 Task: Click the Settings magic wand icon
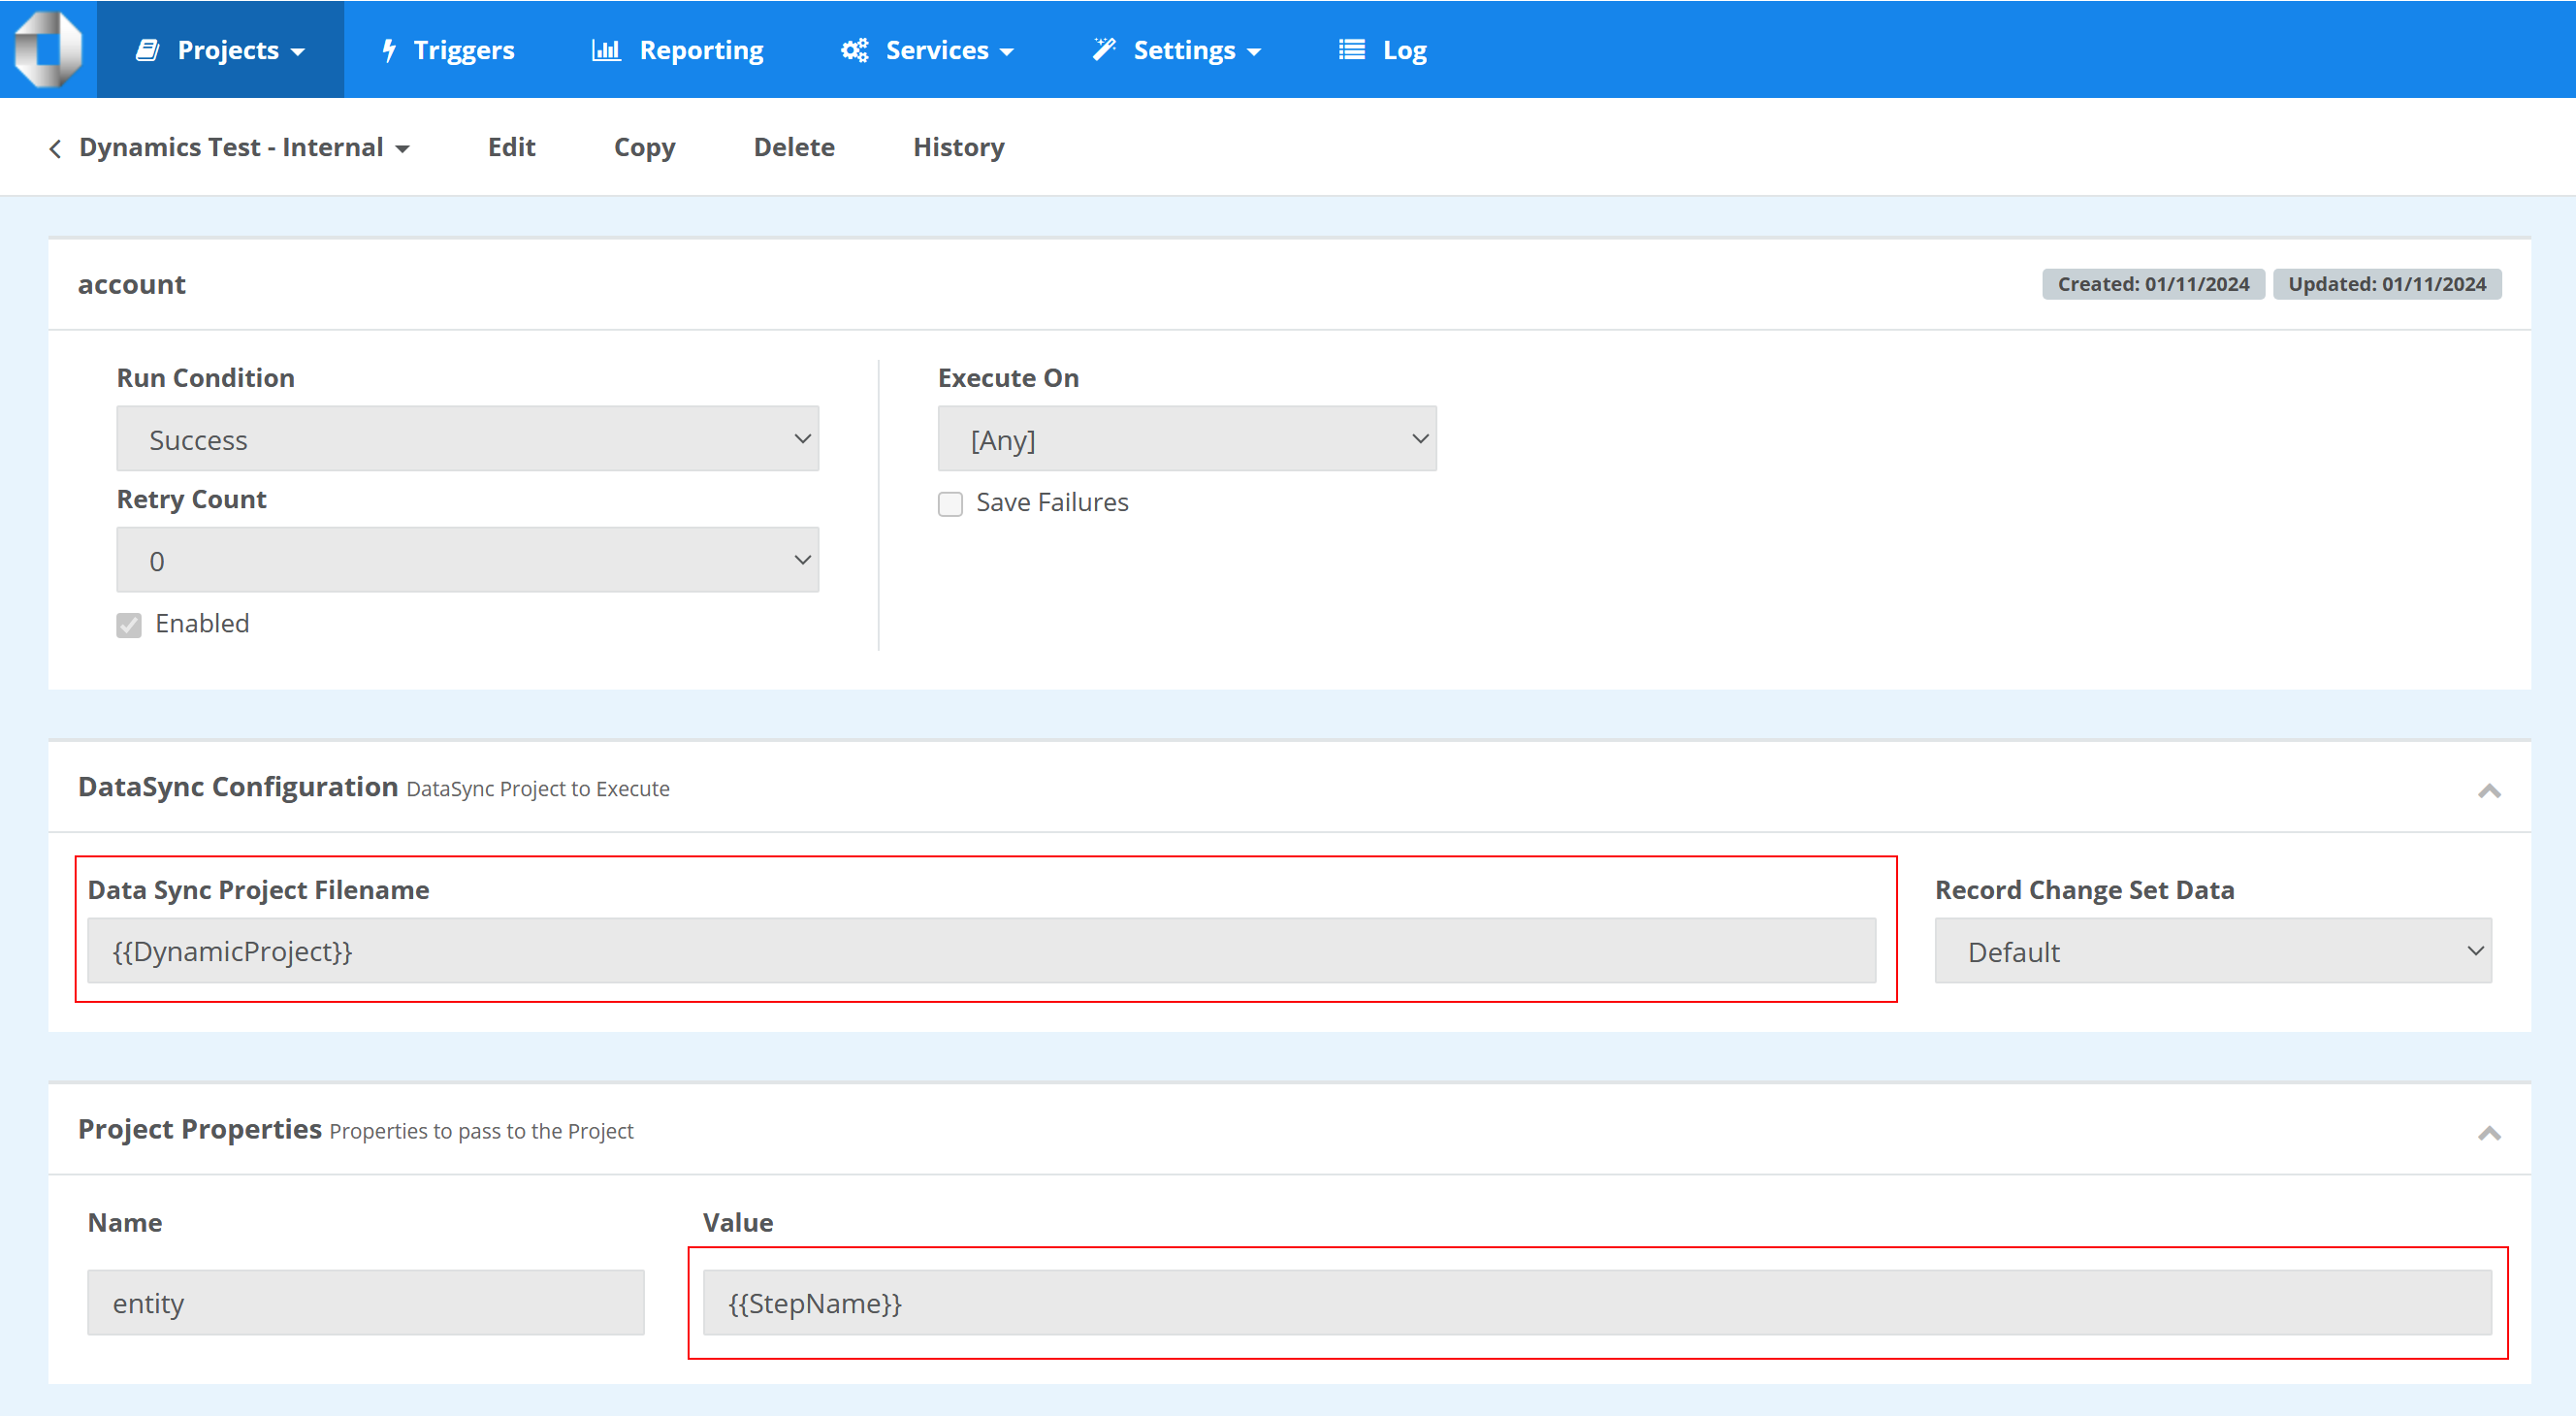[x=1104, y=49]
